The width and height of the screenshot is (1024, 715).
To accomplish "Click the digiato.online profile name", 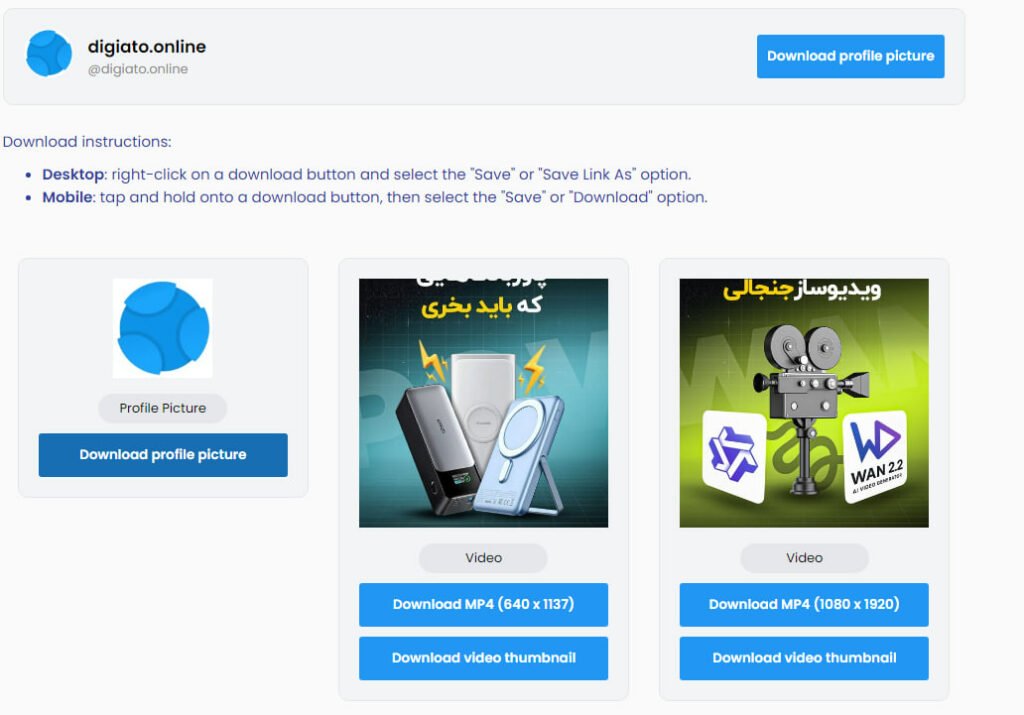I will (x=147, y=46).
